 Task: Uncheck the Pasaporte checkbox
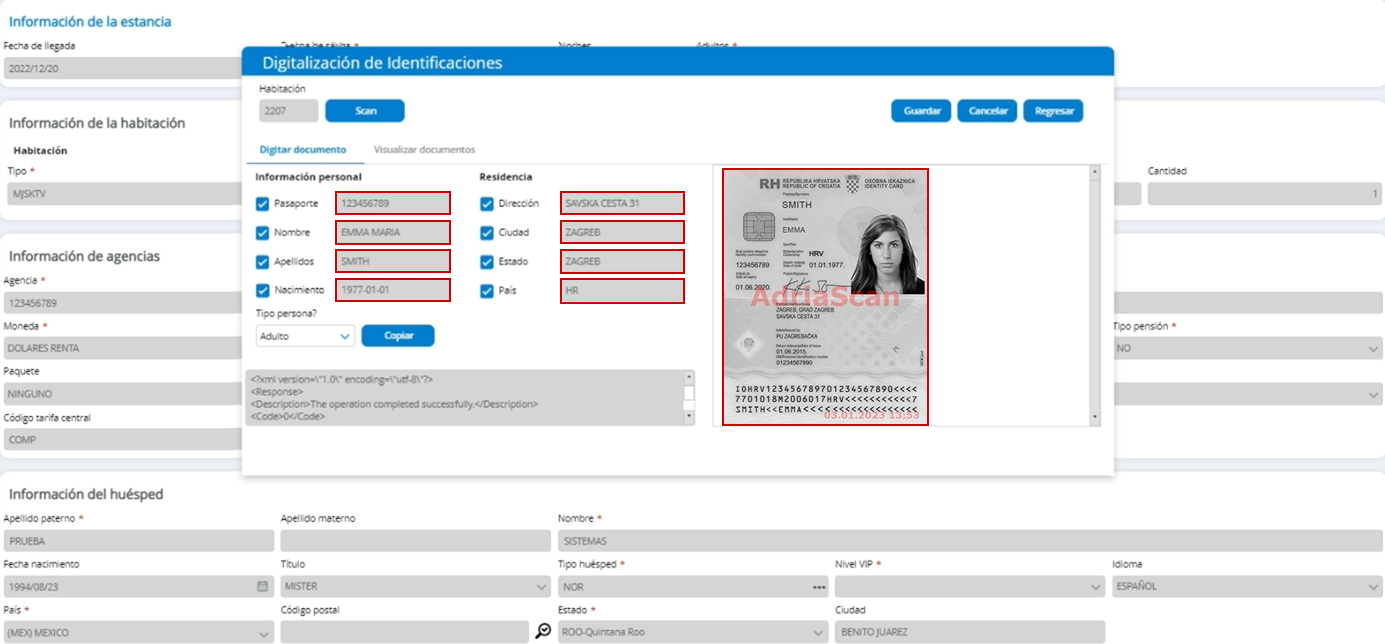[263, 204]
